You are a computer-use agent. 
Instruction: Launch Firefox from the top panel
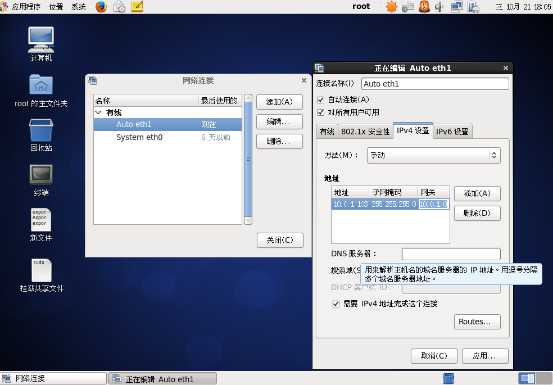click(101, 6)
